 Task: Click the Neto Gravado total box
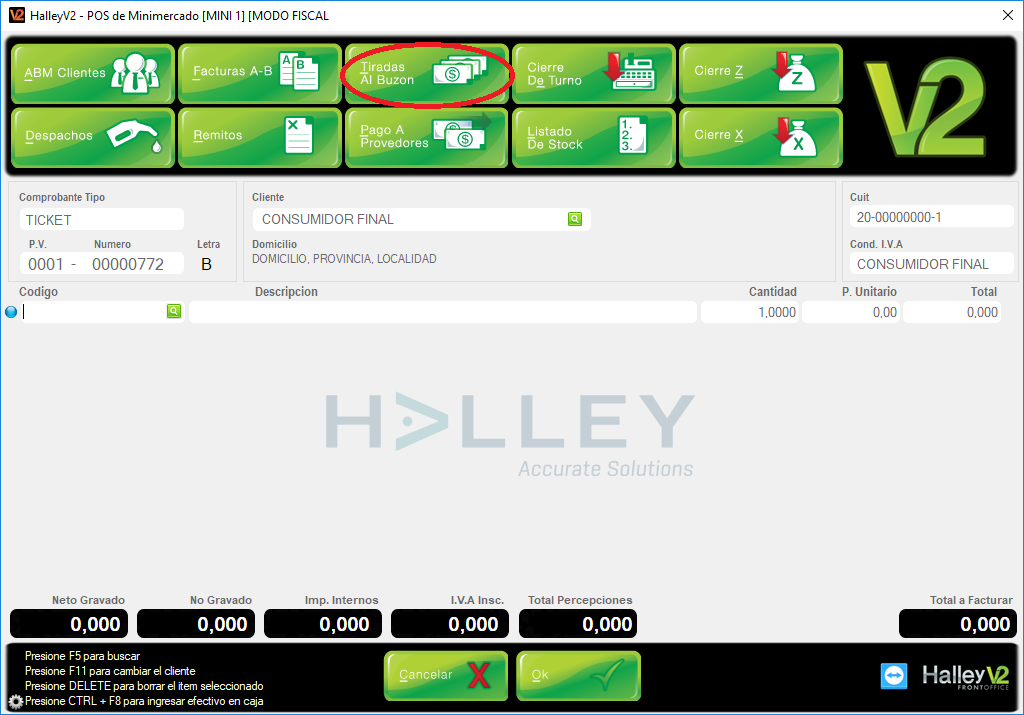click(69, 624)
